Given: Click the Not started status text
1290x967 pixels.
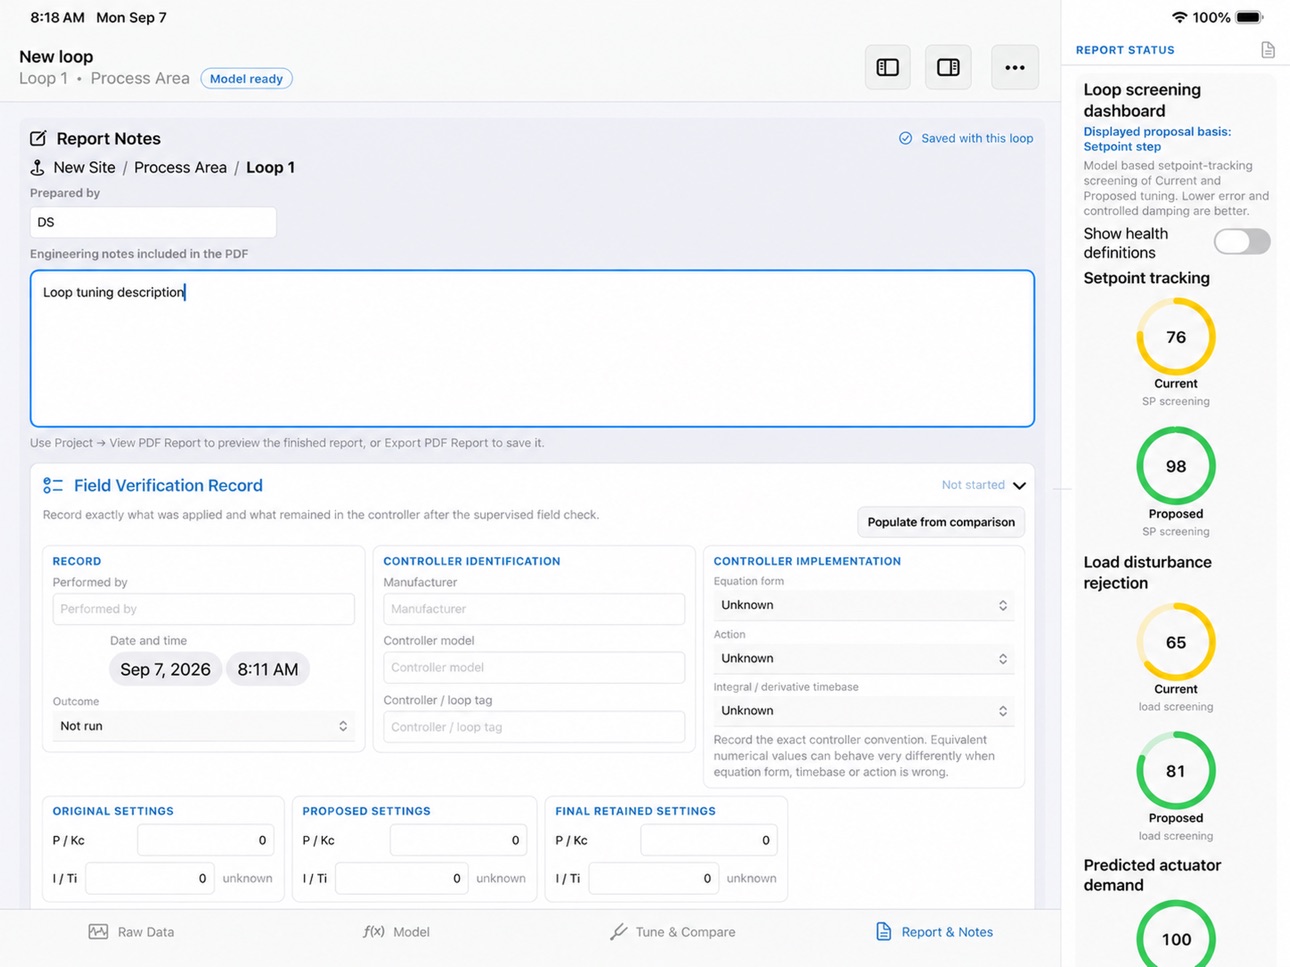Looking at the screenshot, I should (973, 485).
